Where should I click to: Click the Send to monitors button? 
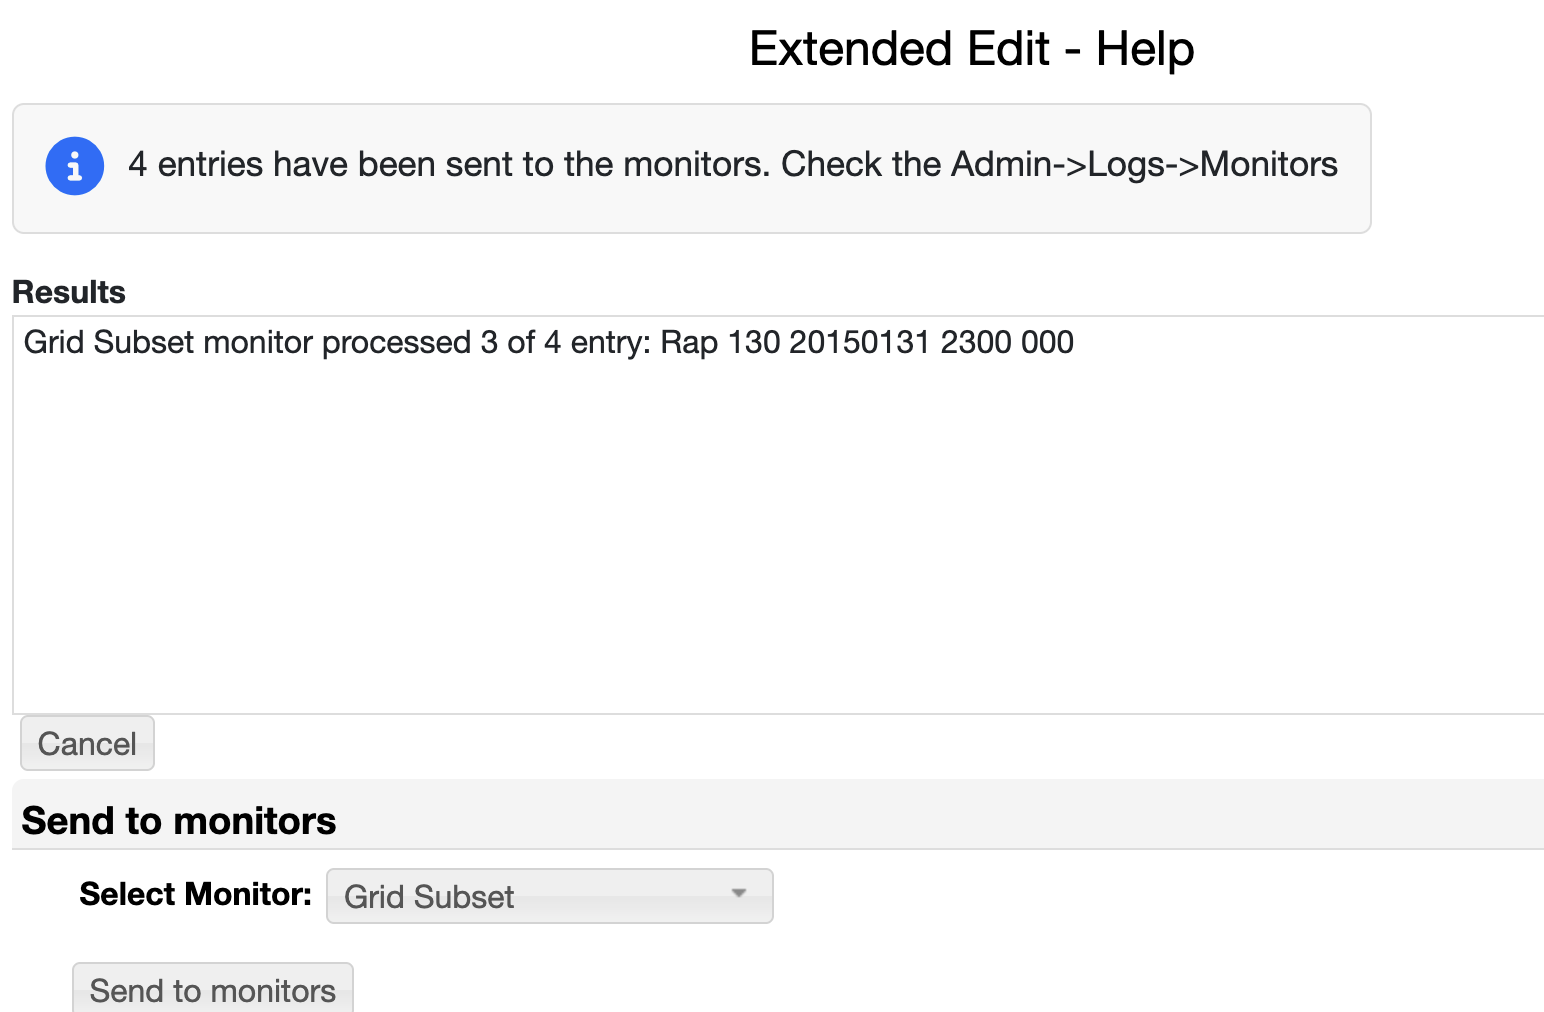click(212, 989)
